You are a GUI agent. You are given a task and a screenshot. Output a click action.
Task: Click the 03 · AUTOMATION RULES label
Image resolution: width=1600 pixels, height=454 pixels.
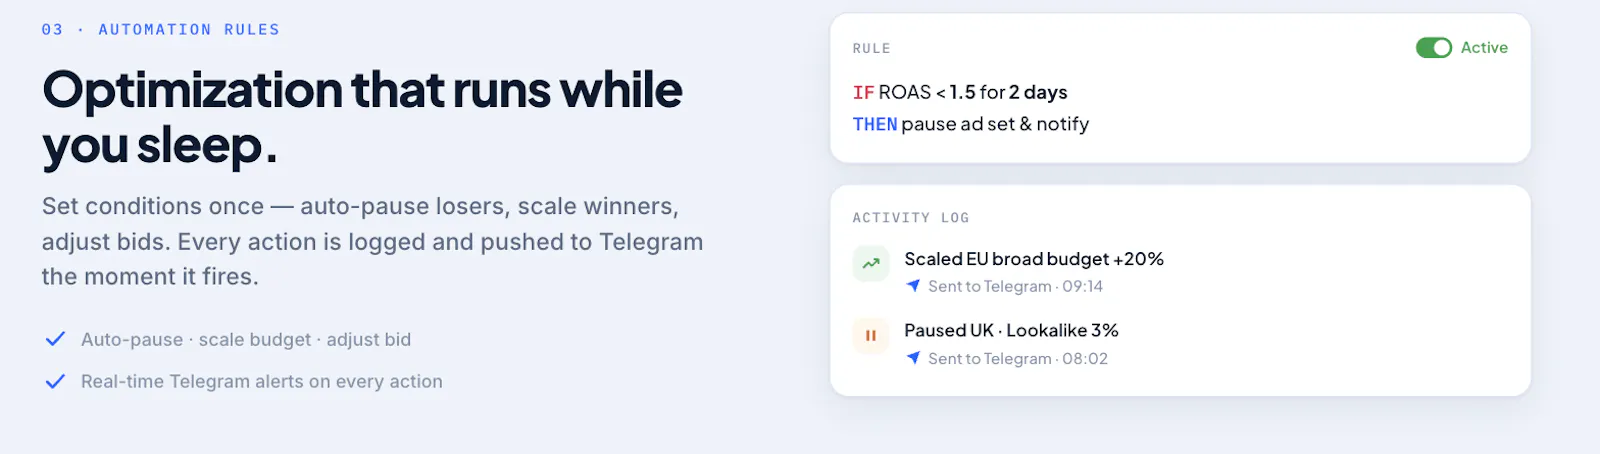point(161,30)
